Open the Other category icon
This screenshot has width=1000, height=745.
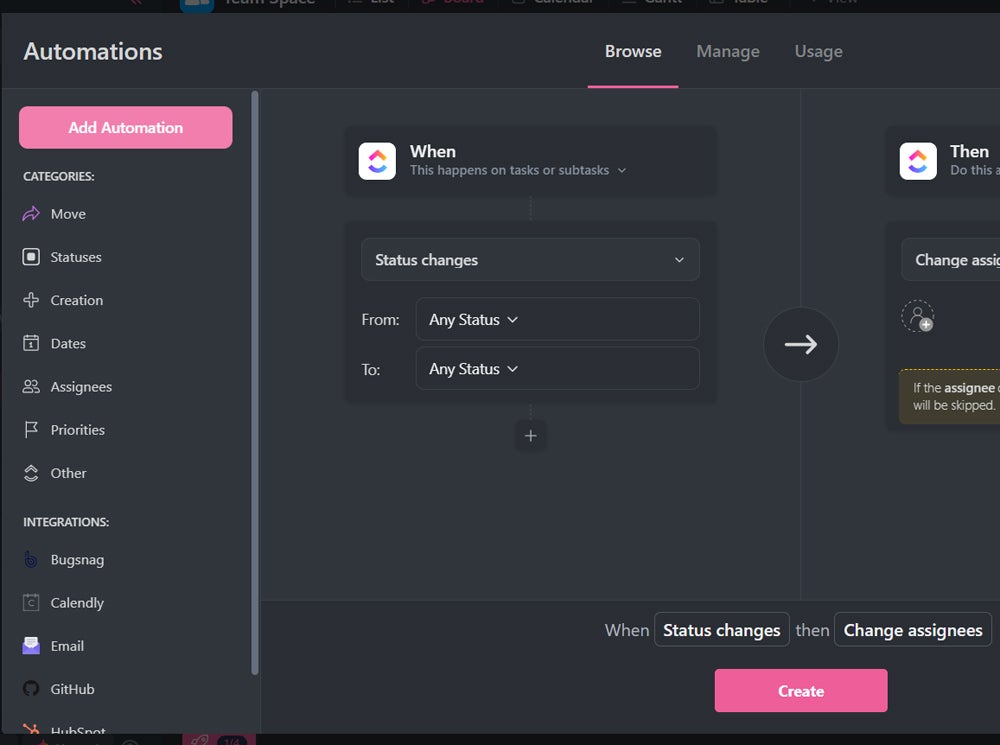[31, 473]
